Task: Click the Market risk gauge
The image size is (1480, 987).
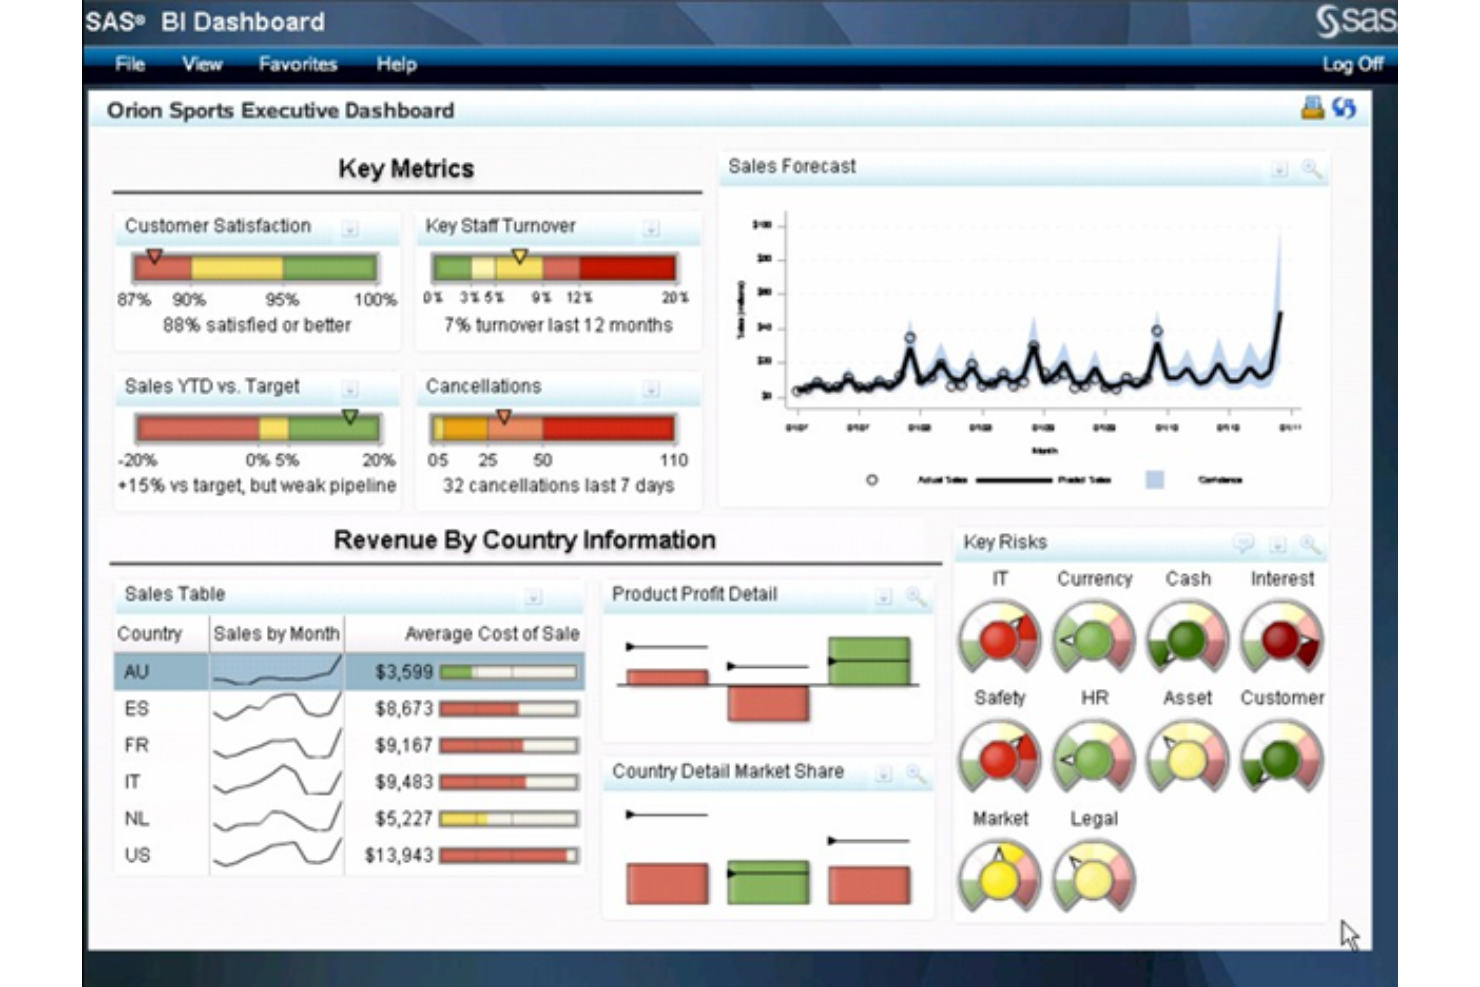Action: (999, 877)
